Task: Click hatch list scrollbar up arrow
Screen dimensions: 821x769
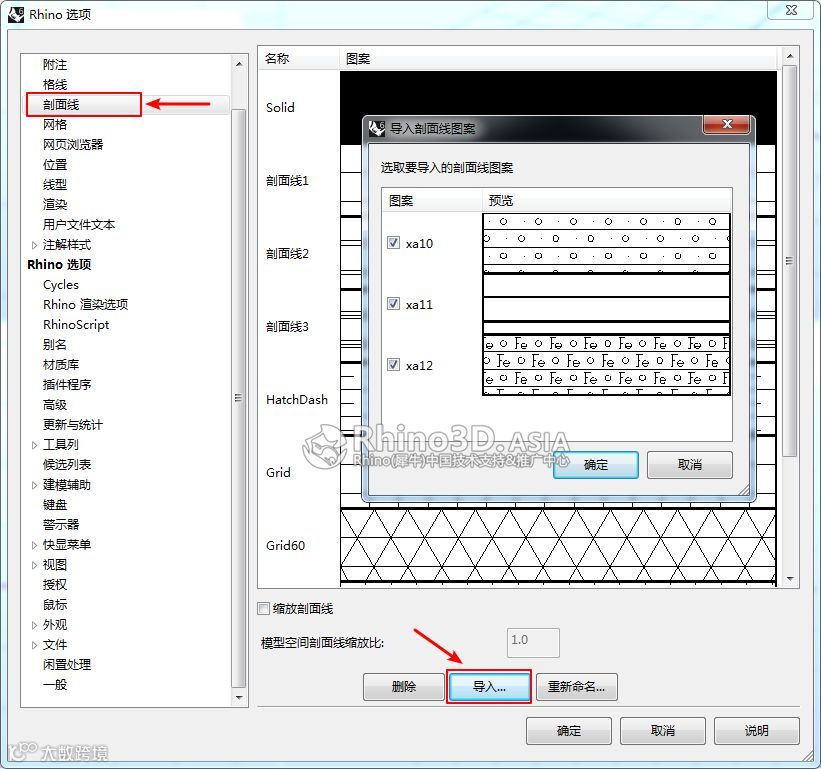Action: click(x=790, y=55)
